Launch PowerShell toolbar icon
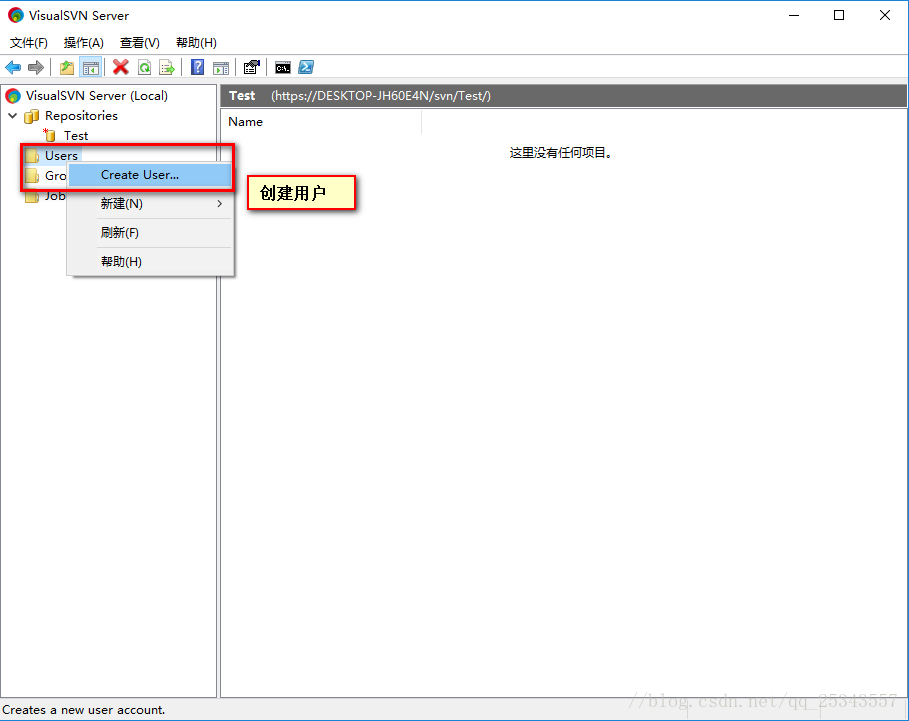Image resolution: width=909 pixels, height=721 pixels. coord(306,67)
